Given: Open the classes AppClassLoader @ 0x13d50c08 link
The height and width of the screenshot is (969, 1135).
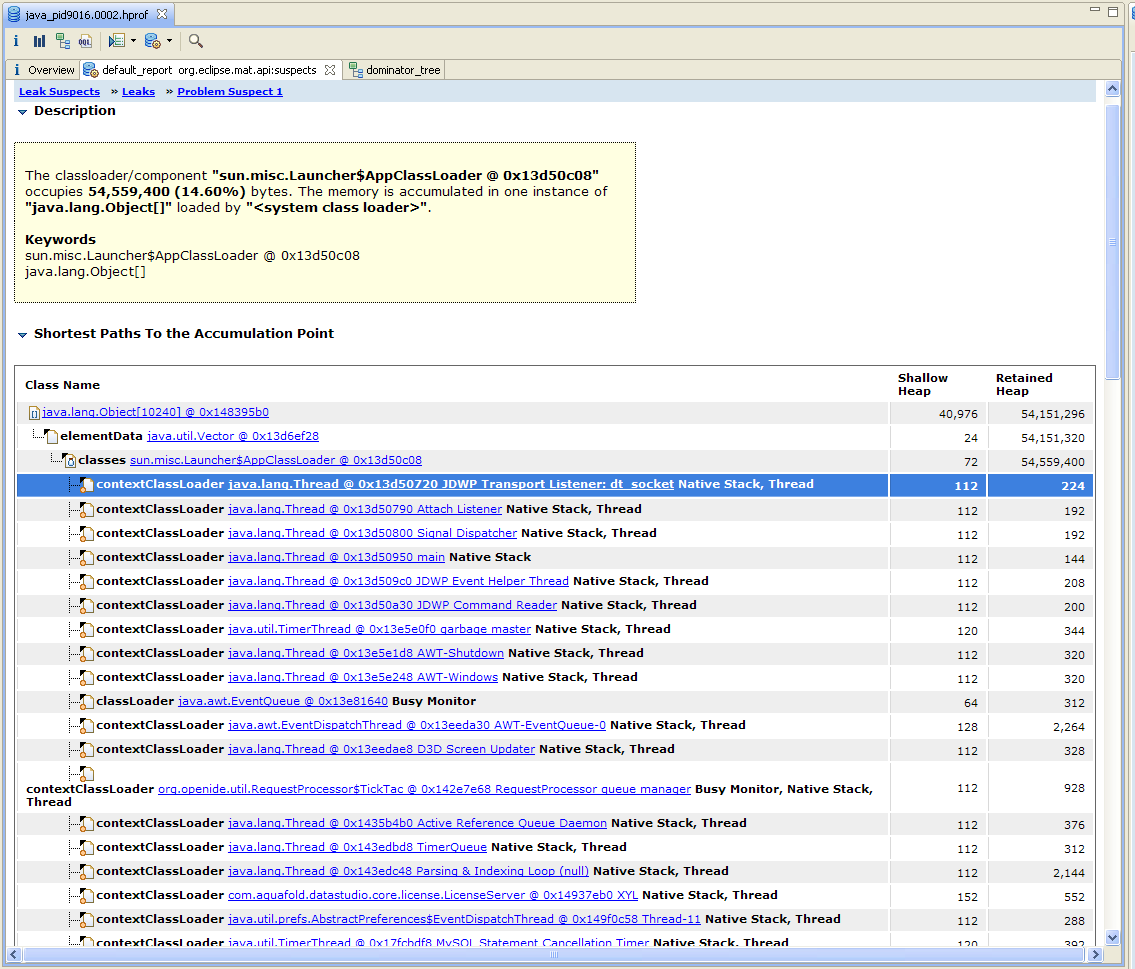Looking at the screenshot, I should coord(276,460).
